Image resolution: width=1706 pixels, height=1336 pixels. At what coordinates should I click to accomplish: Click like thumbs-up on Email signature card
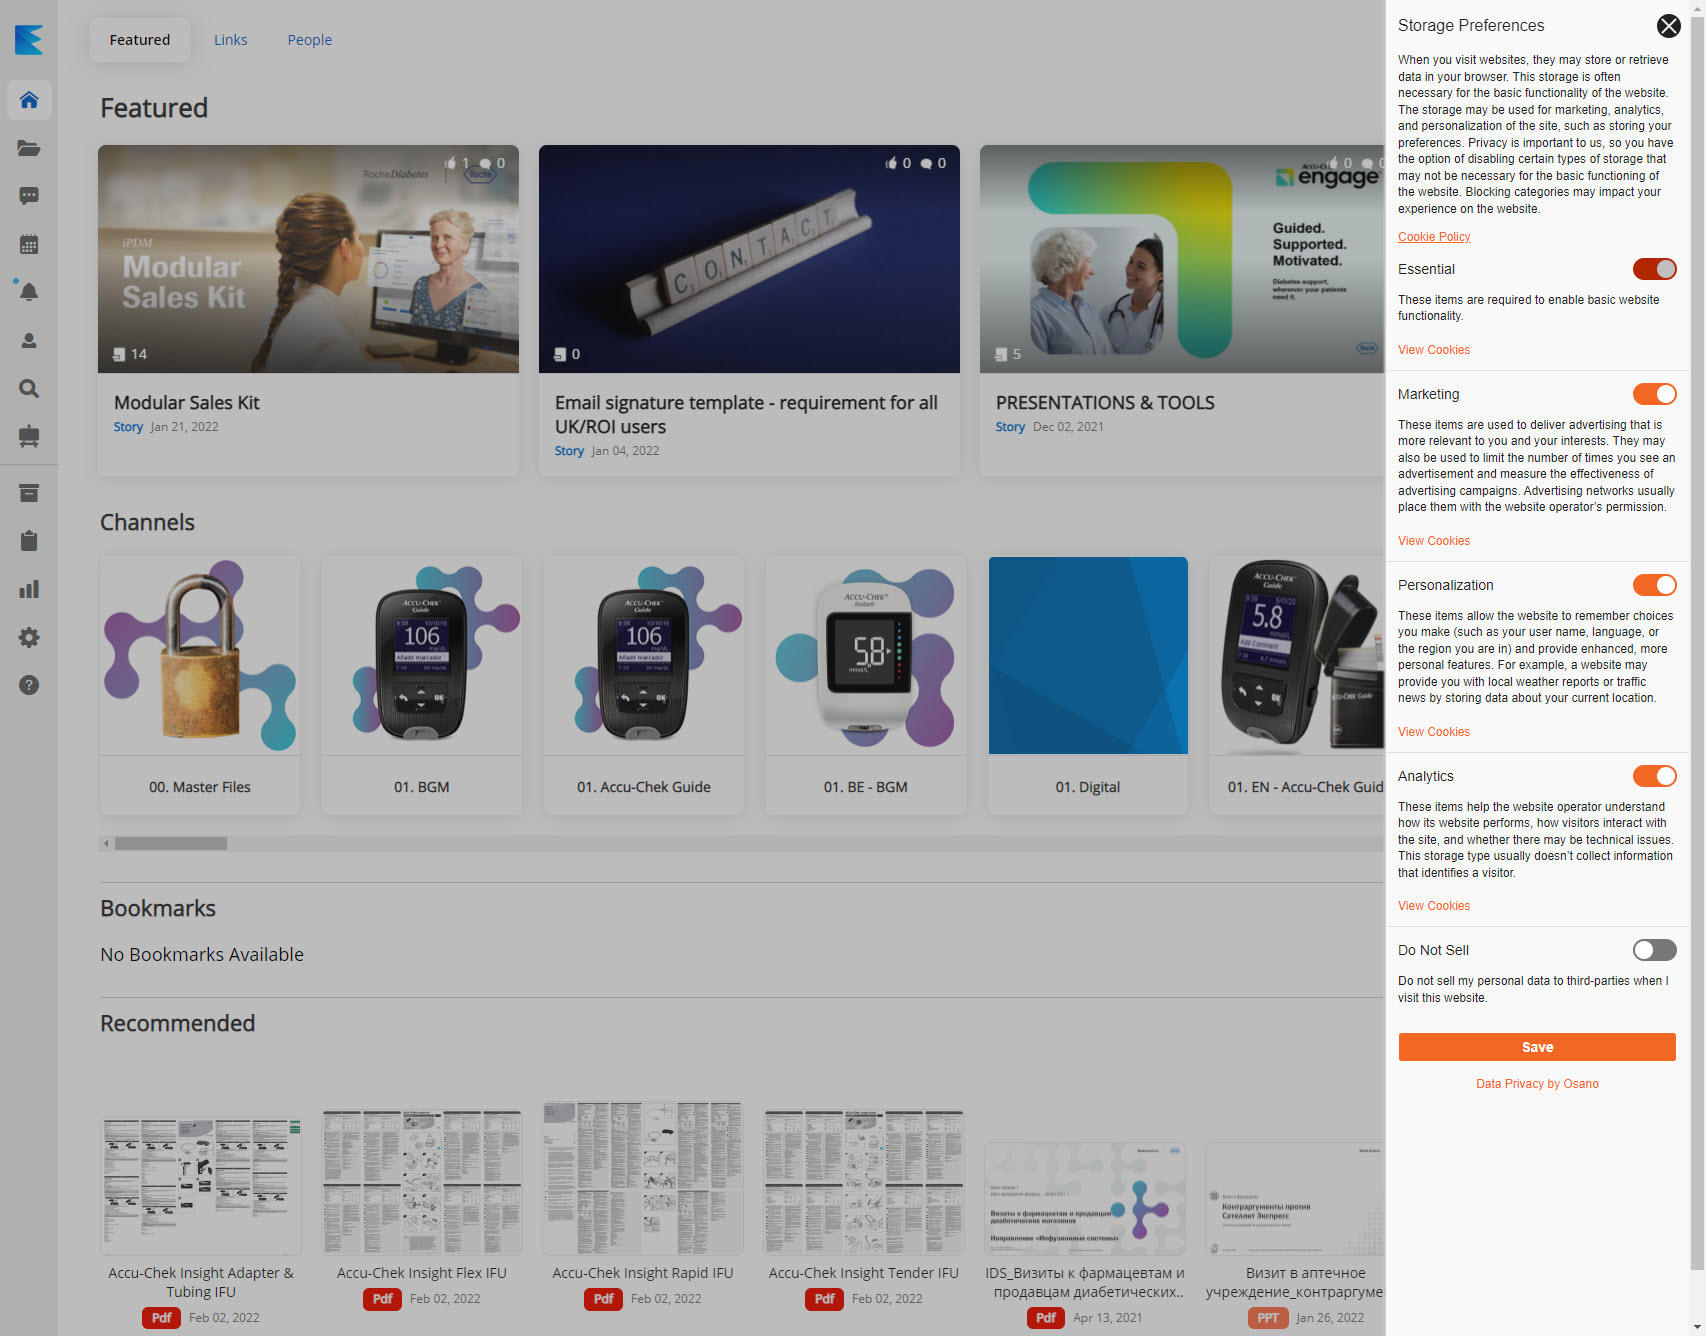tap(891, 163)
